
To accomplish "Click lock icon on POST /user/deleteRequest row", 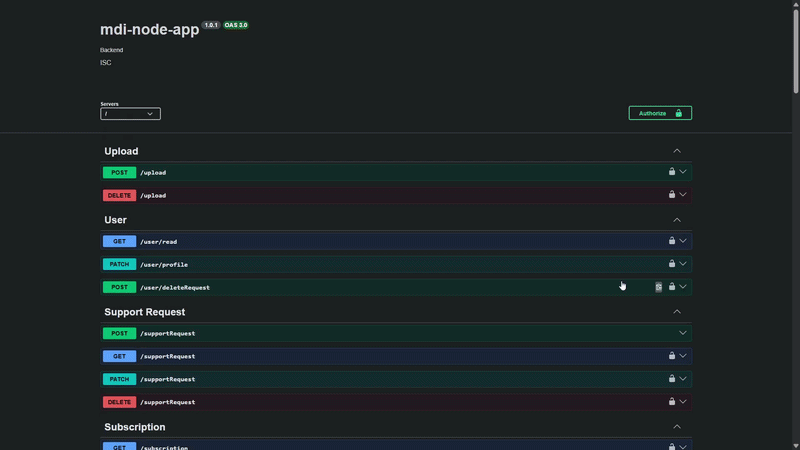I will [x=672, y=287].
